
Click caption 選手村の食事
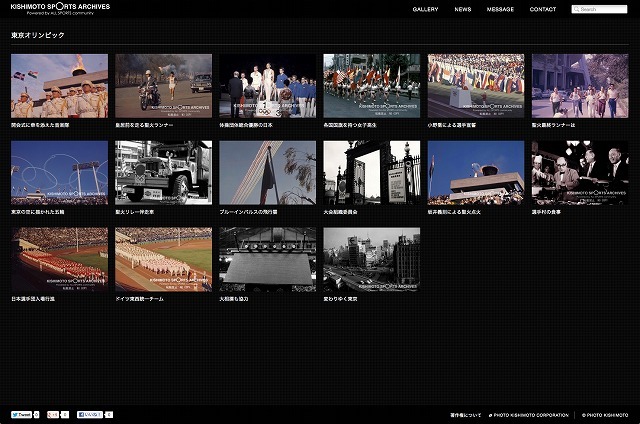pyautogui.click(x=546, y=212)
